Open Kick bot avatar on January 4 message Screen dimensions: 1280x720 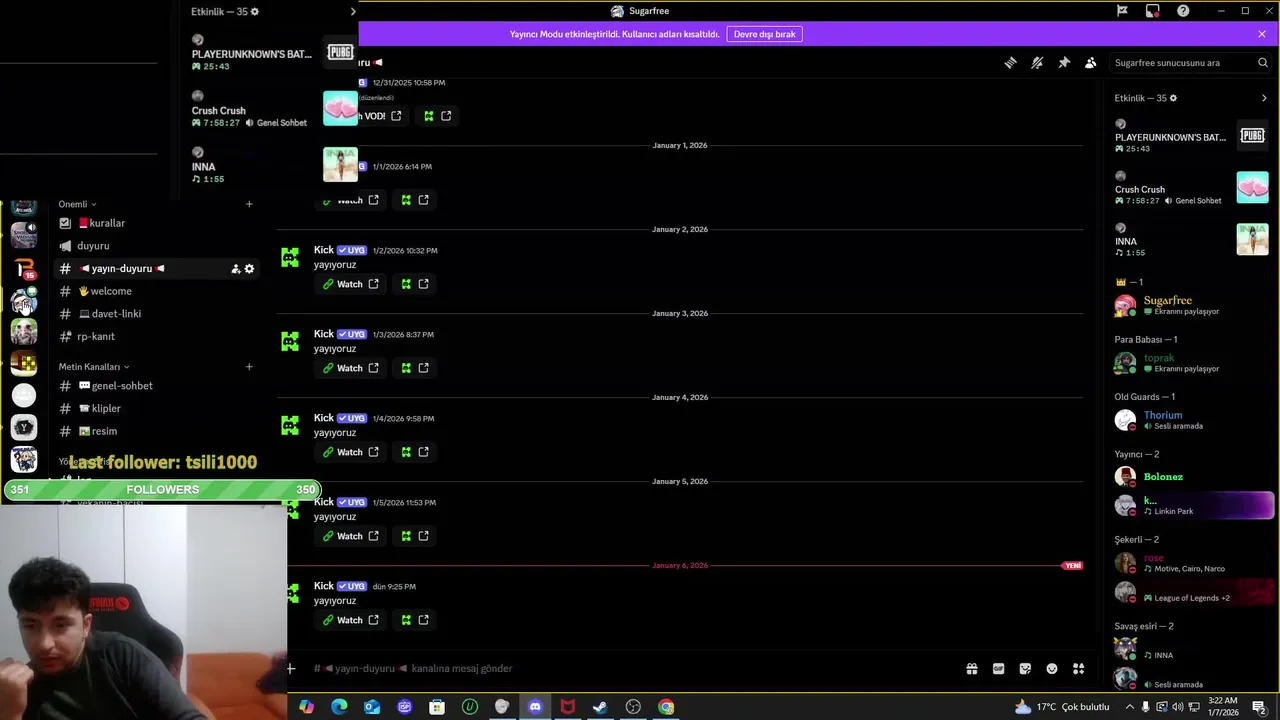(290, 426)
